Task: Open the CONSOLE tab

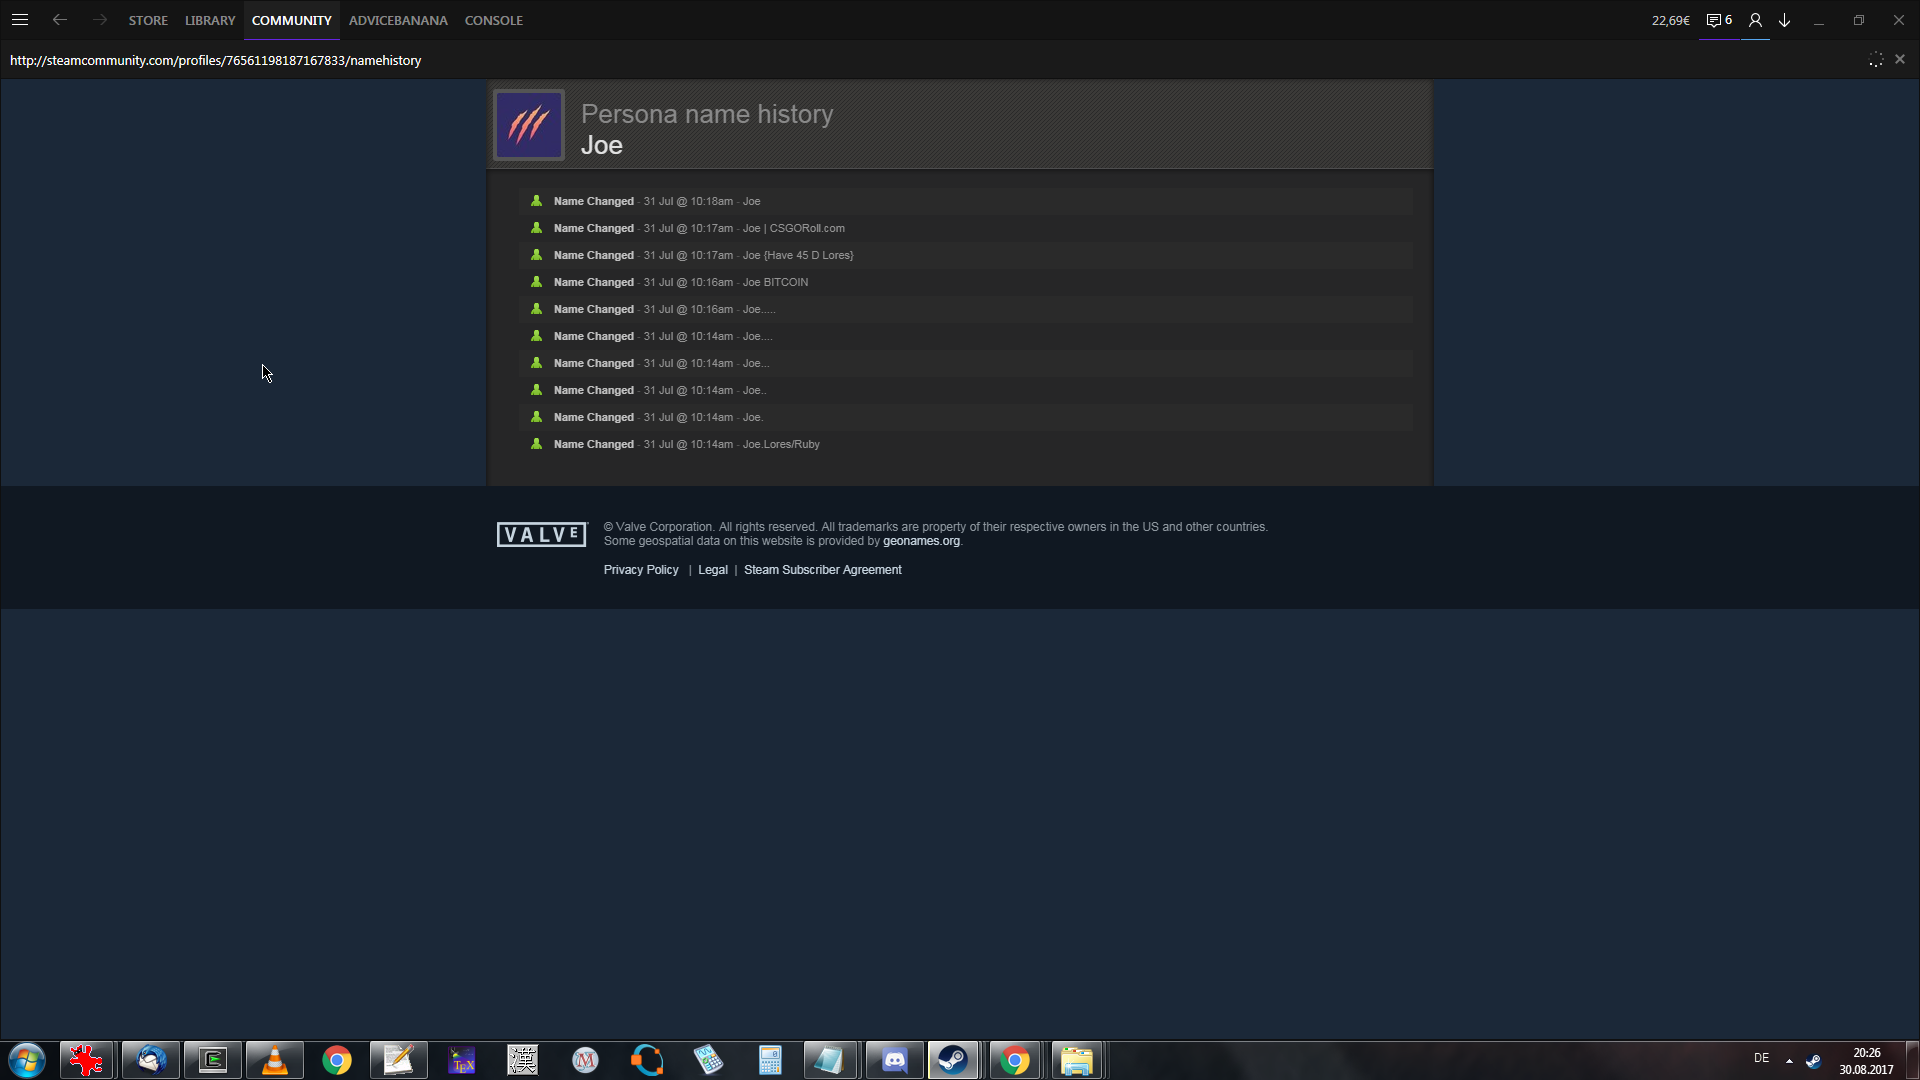Action: click(x=494, y=20)
